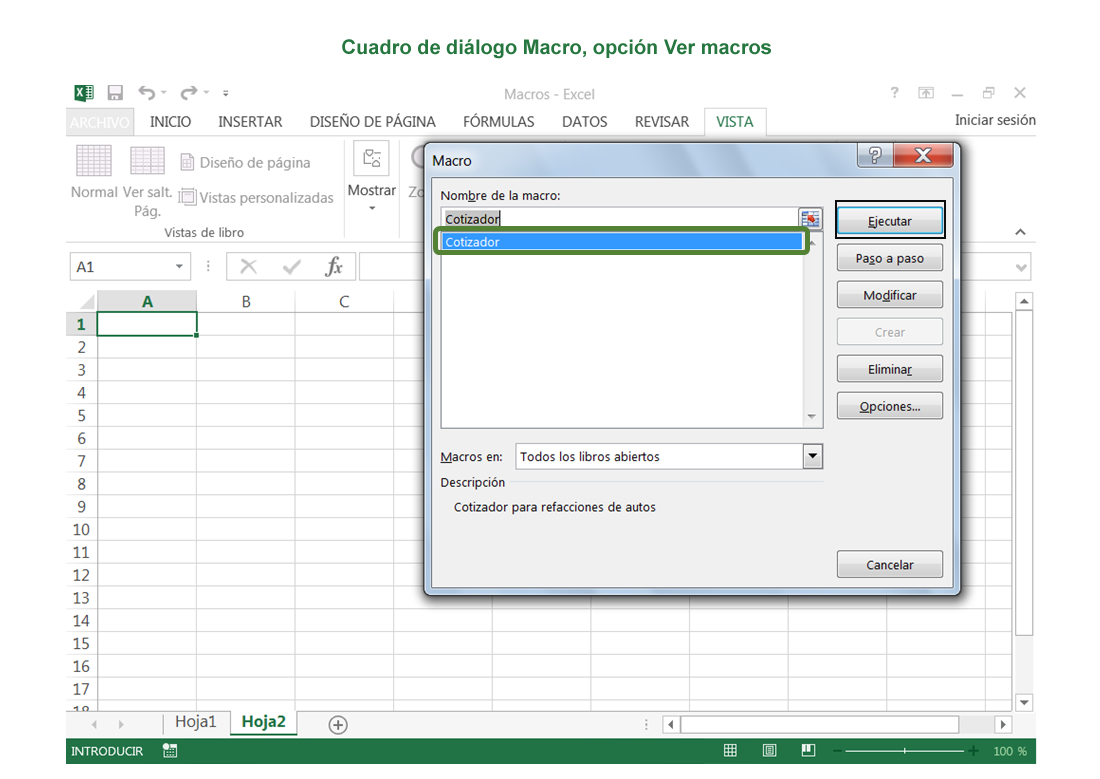Click Cancelar in the Macro dialog
1100x779 pixels.
point(890,565)
